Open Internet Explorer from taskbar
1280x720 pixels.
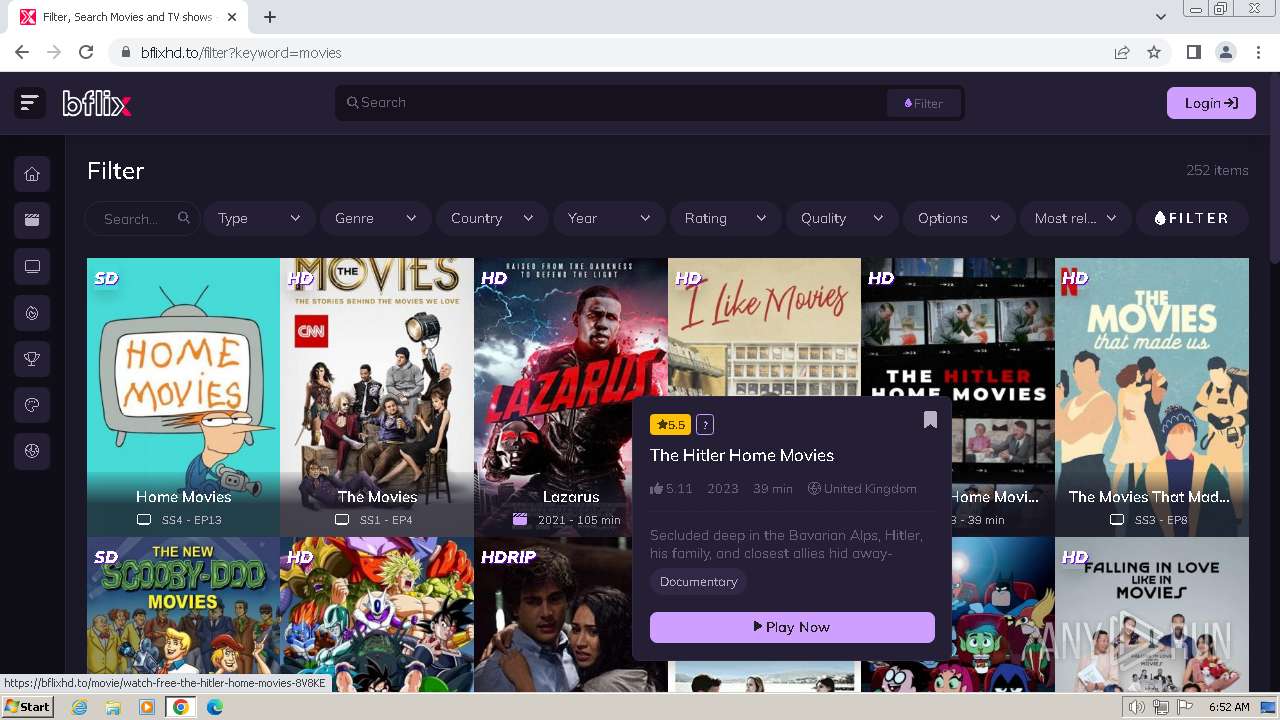80,707
